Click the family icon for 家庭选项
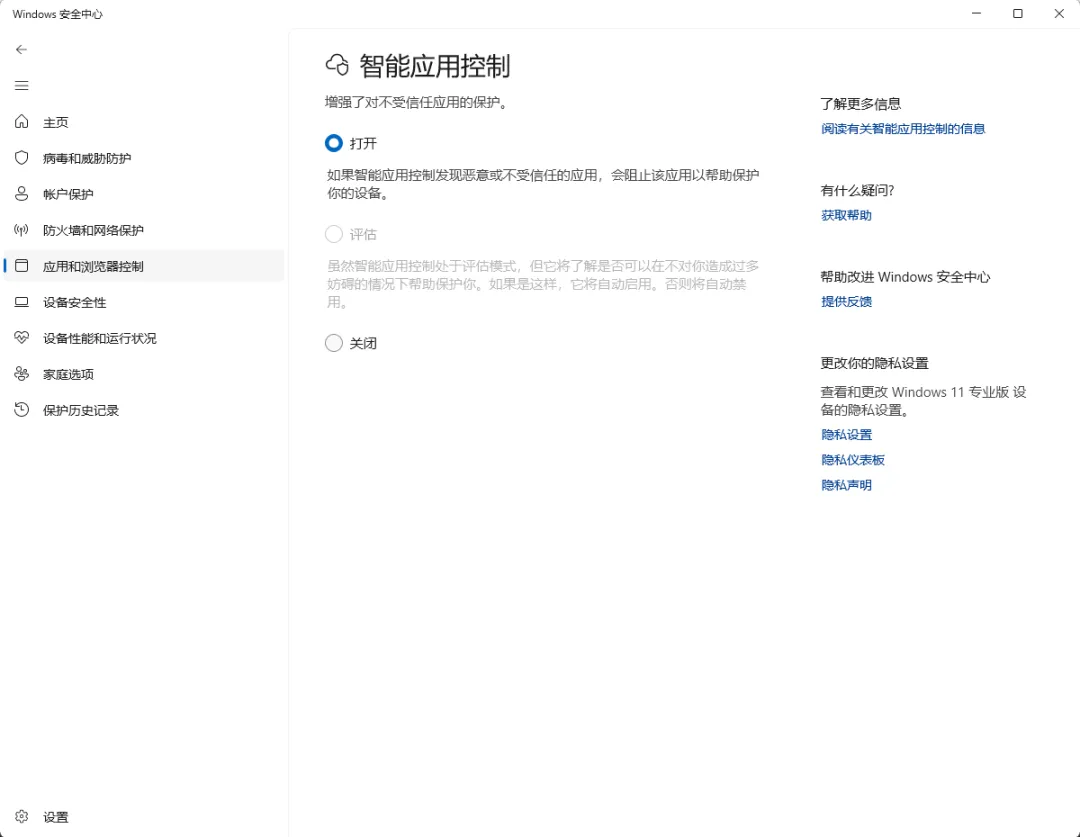 point(21,373)
